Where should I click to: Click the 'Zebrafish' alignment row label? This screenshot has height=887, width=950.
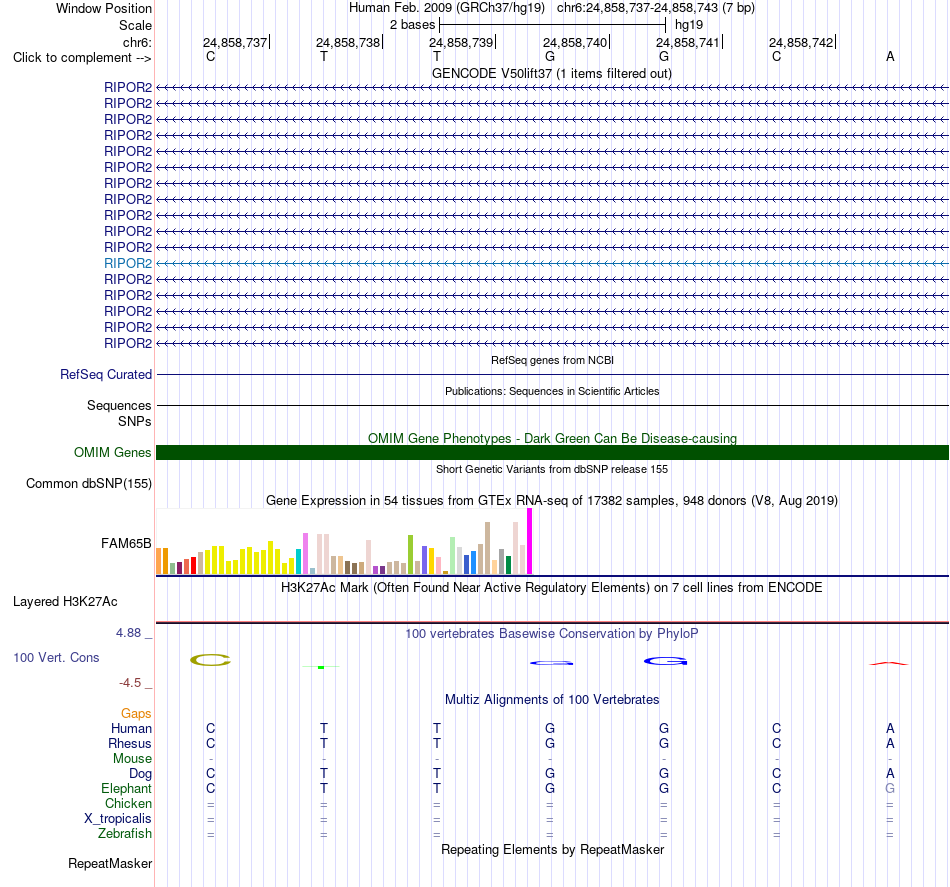click(x=125, y=833)
